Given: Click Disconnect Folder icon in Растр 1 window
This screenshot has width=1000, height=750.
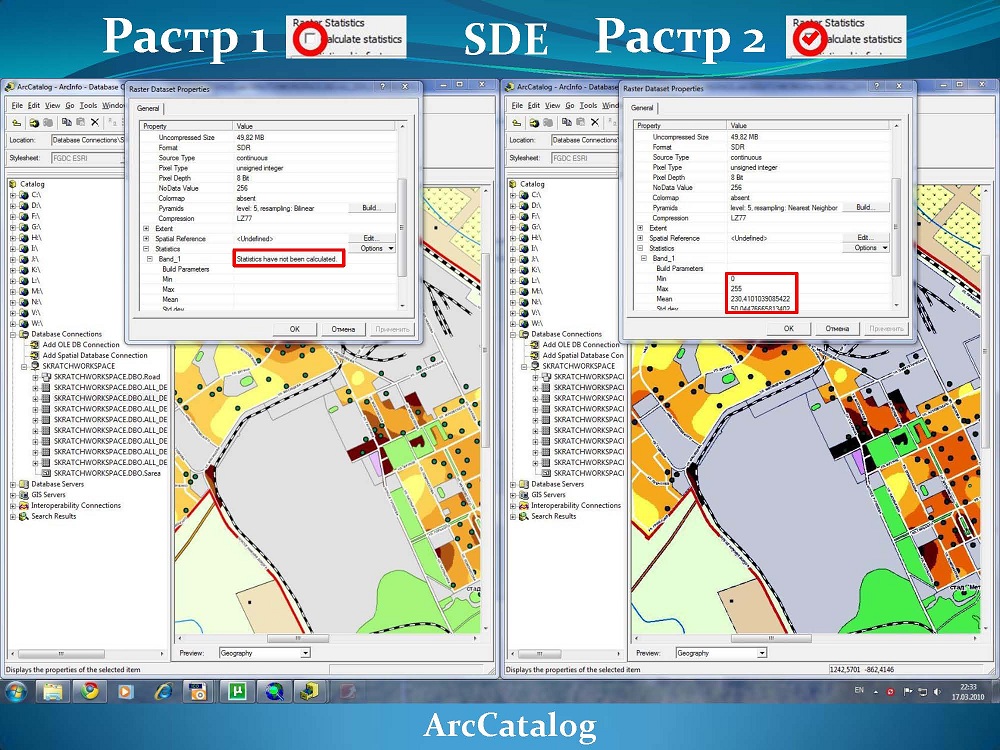Looking at the screenshot, I should pos(47,122).
